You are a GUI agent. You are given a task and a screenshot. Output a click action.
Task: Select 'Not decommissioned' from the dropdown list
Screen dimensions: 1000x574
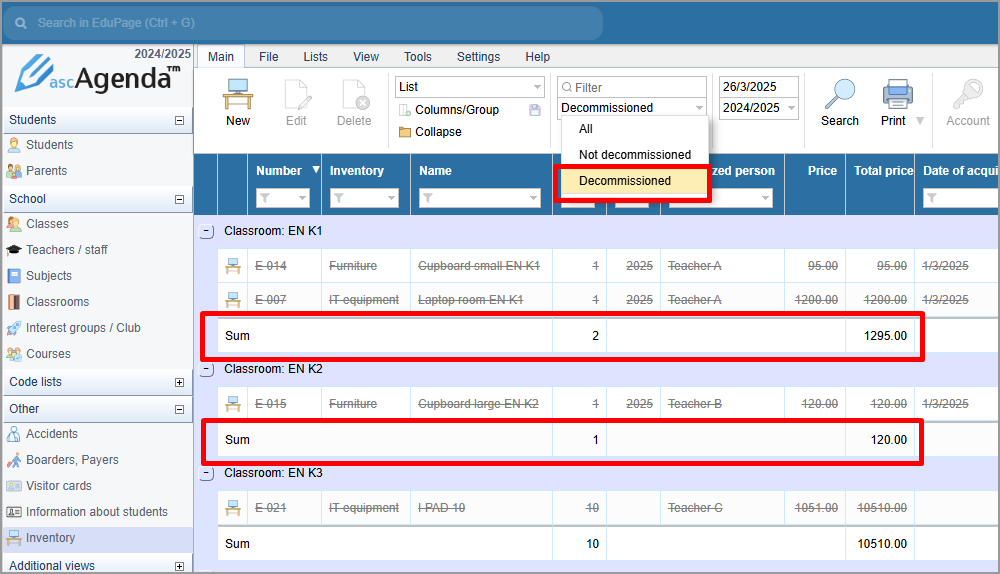(x=634, y=155)
